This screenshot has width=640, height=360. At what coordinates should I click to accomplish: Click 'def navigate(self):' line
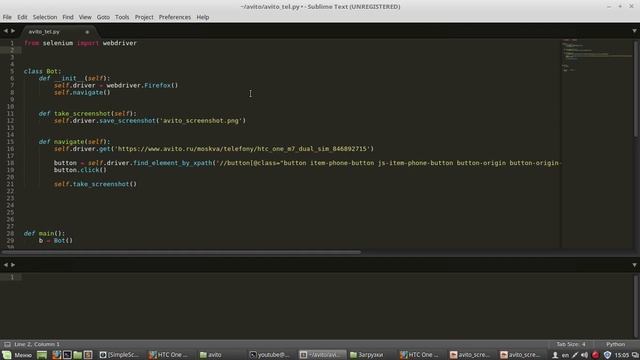pos(74,142)
